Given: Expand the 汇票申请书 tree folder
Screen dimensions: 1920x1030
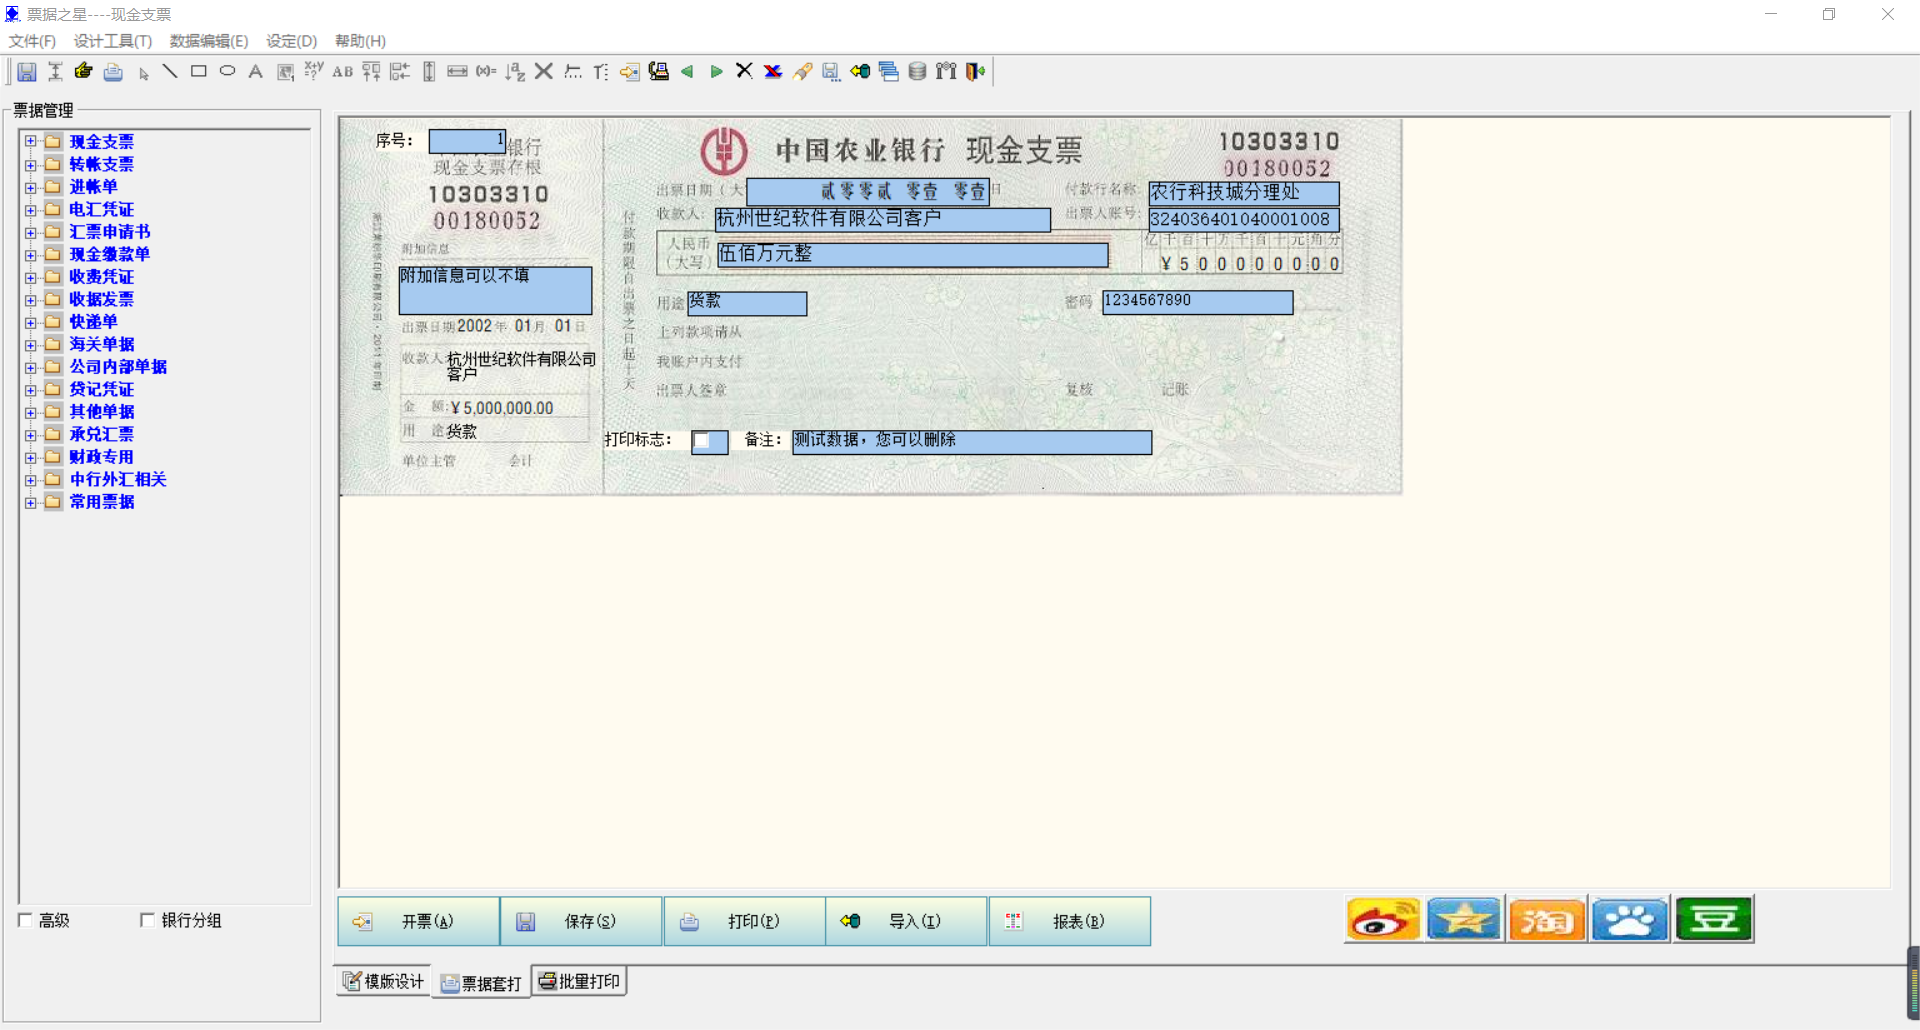Looking at the screenshot, I should click(31, 232).
